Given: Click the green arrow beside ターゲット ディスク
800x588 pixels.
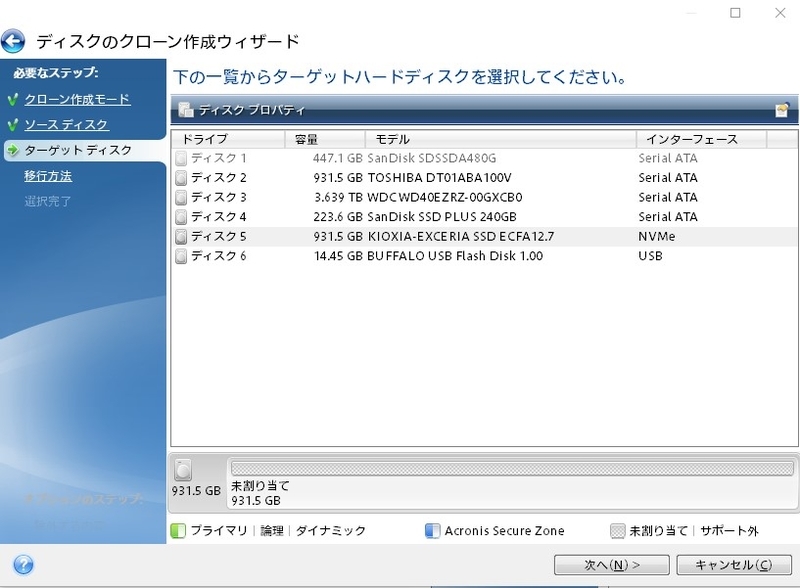Looking at the screenshot, I should pos(13,150).
